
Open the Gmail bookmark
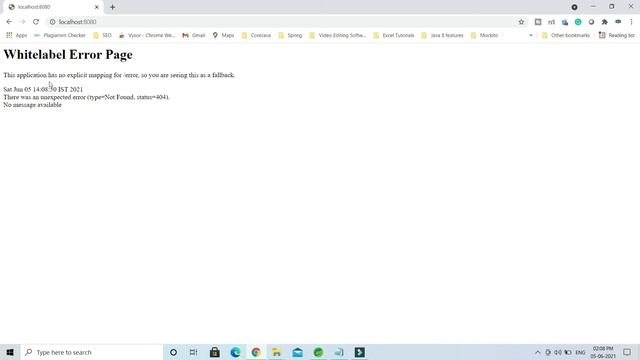pos(194,36)
